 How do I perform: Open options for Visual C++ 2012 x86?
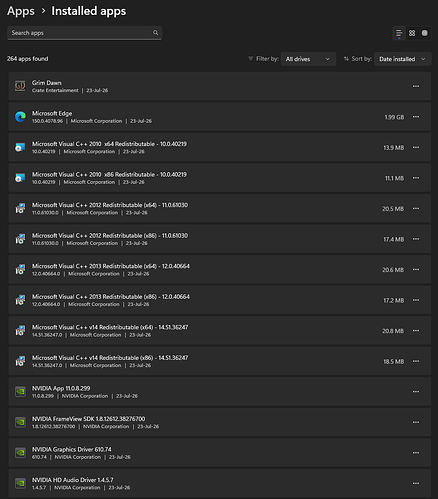point(416,239)
